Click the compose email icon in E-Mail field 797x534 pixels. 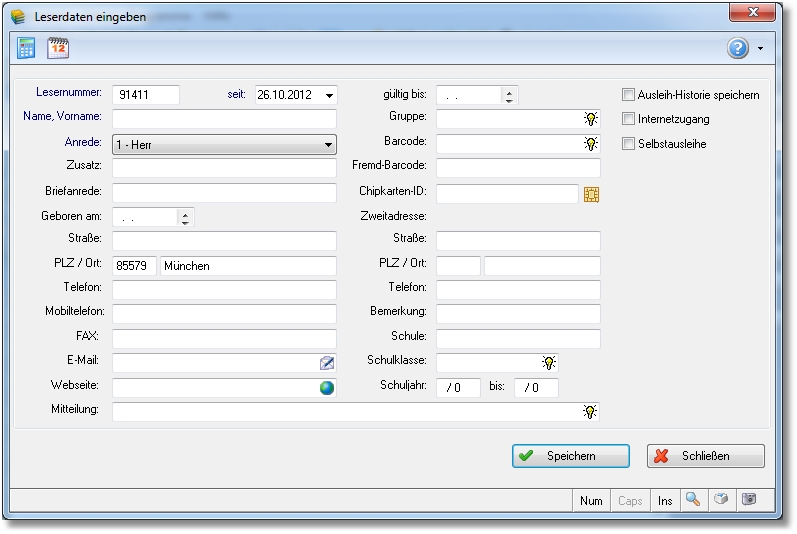[327, 362]
